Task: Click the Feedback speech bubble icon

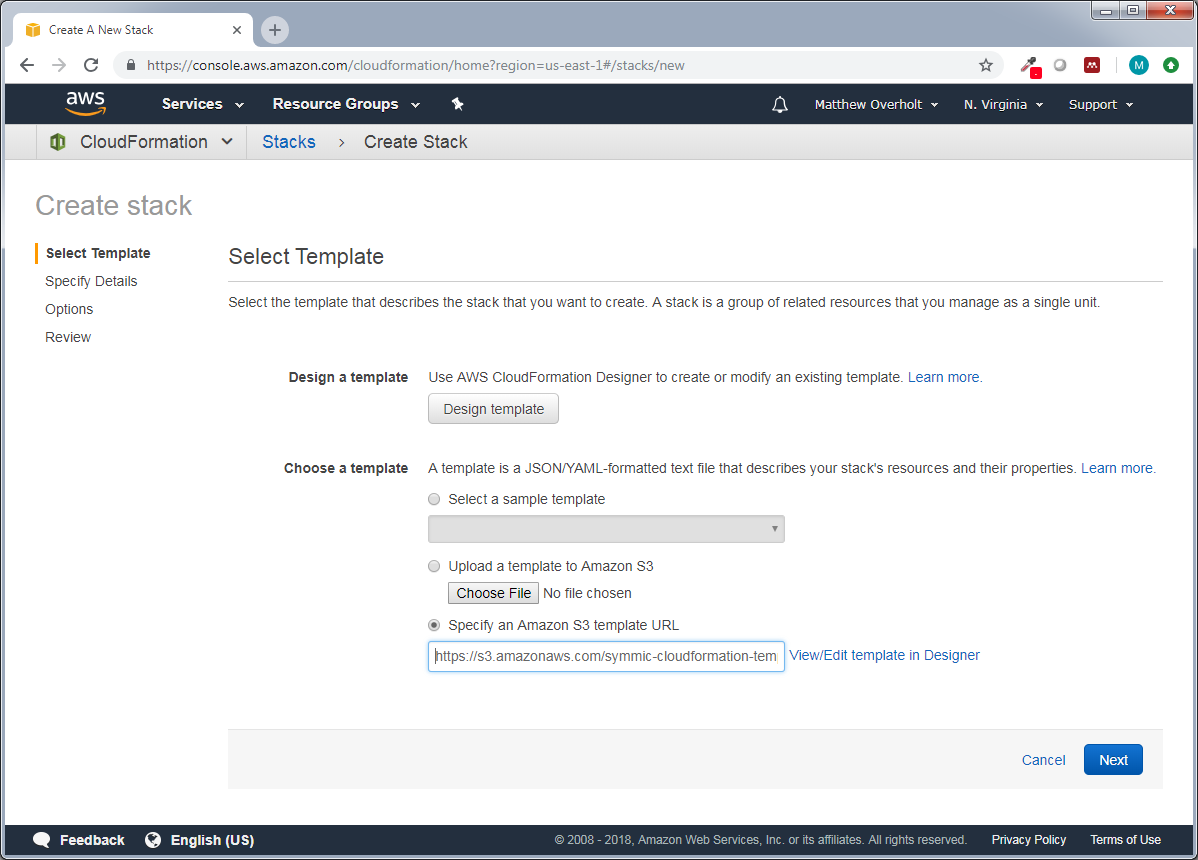Action: (x=41, y=839)
